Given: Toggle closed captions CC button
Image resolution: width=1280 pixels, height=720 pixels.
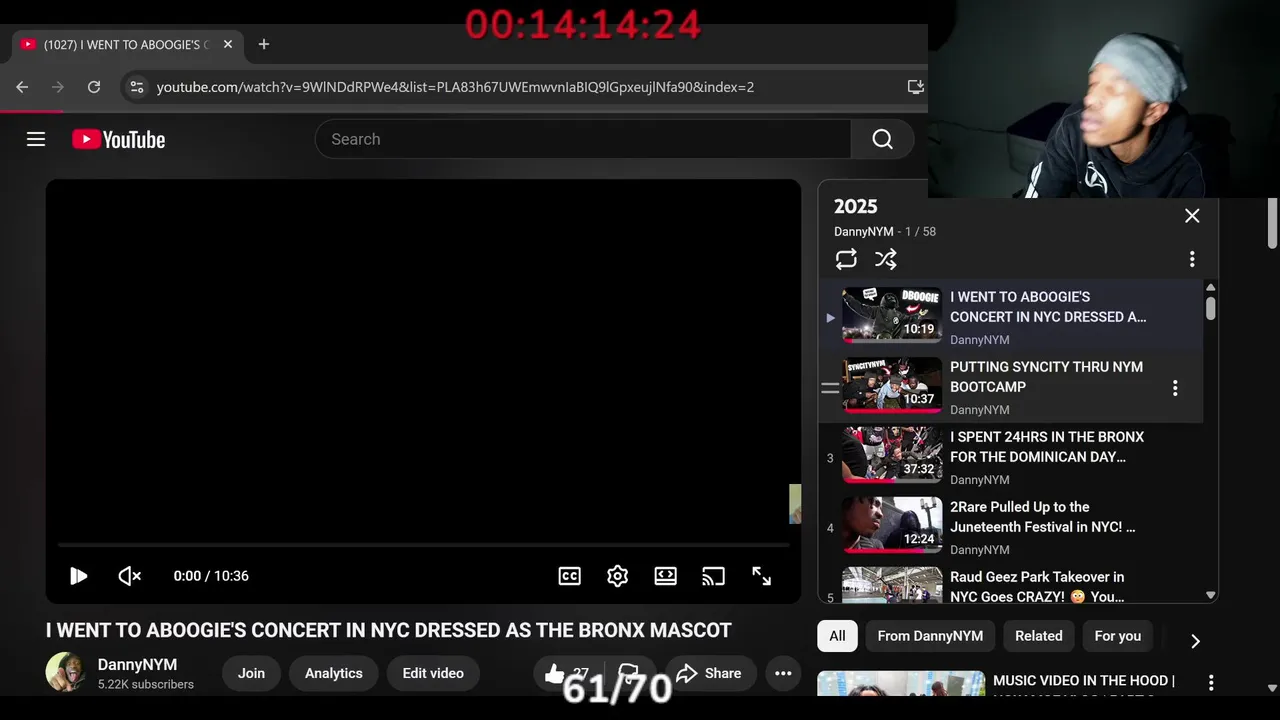Looking at the screenshot, I should coord(570,576).
